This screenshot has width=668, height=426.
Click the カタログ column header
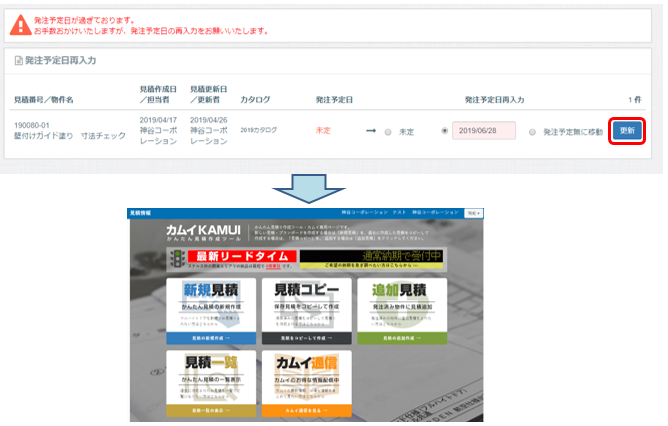click(x=255, y=100)
